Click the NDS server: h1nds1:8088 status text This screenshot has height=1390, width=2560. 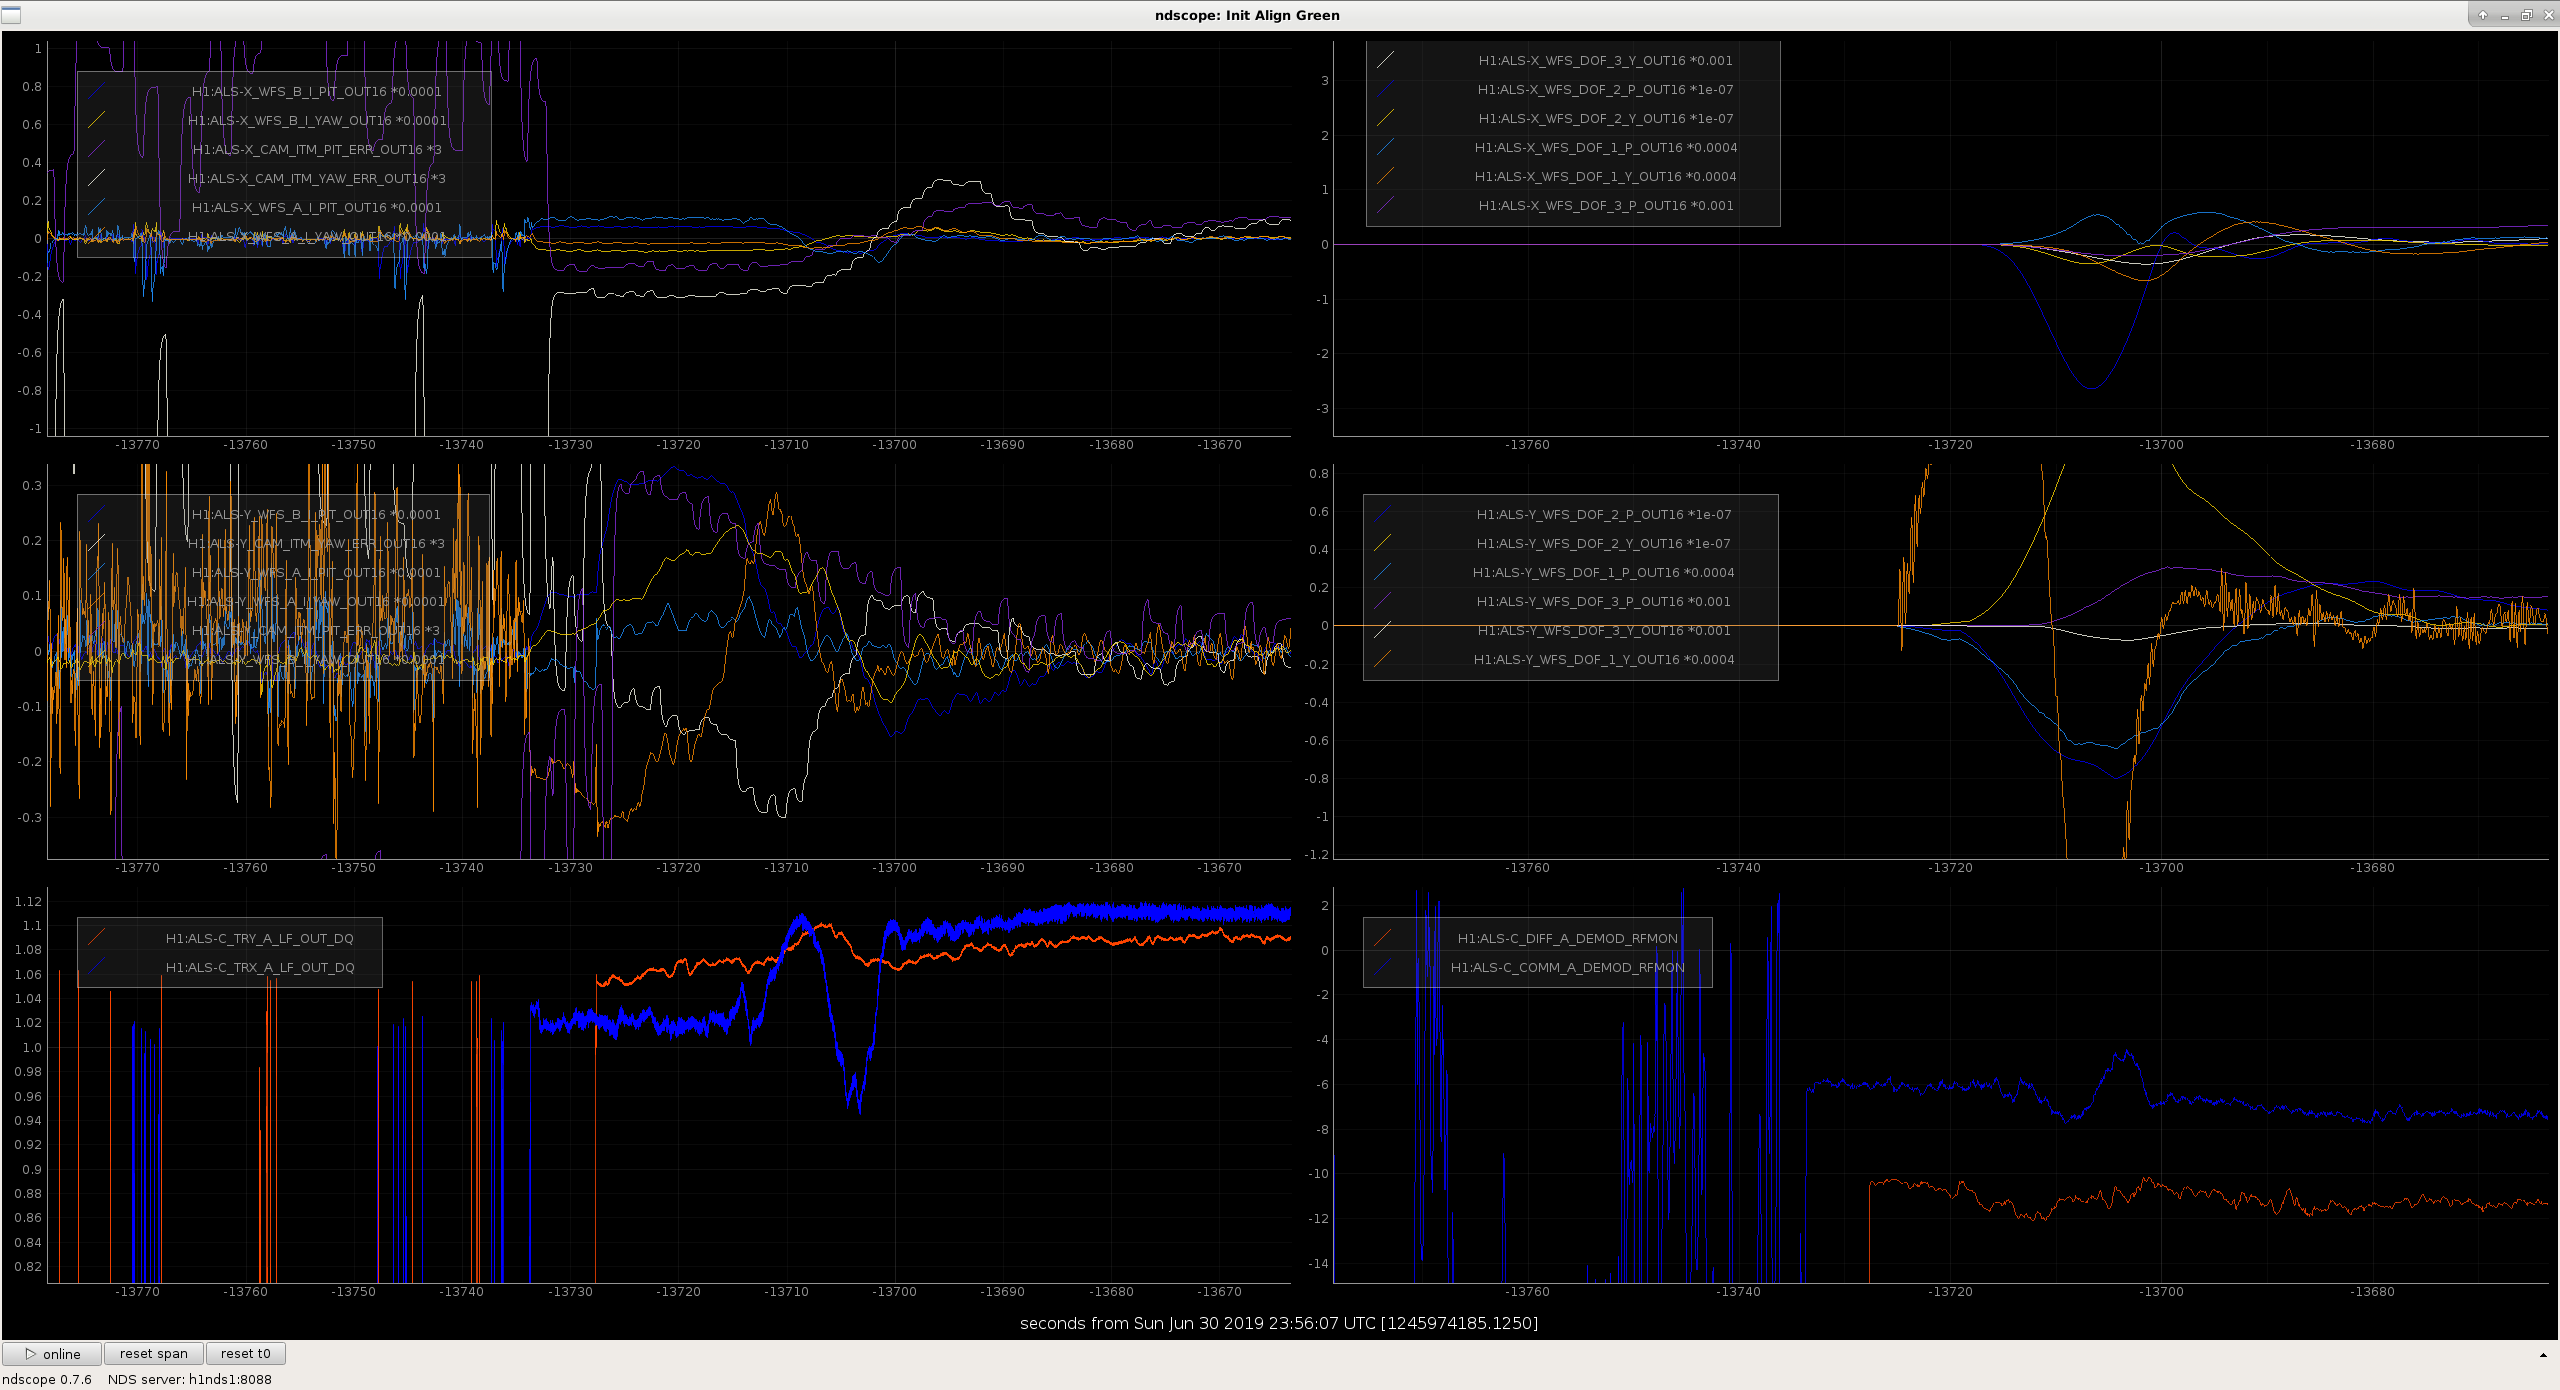(190, 1379)
